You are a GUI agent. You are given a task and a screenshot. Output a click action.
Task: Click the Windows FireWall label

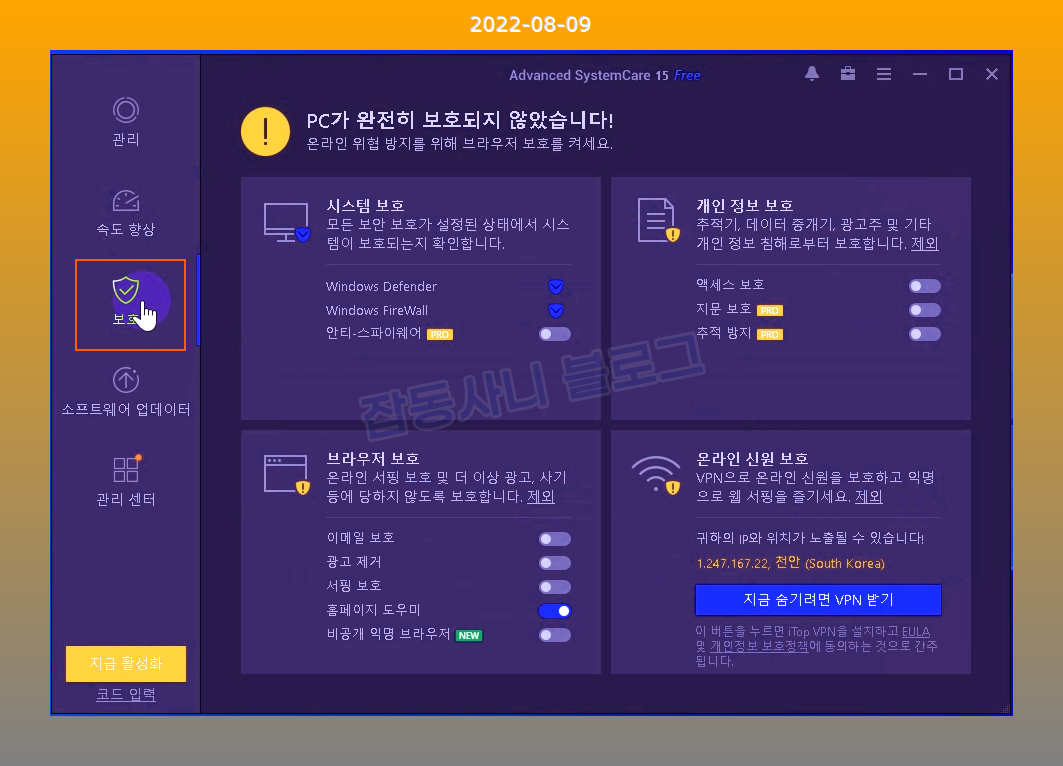[376, 310]
